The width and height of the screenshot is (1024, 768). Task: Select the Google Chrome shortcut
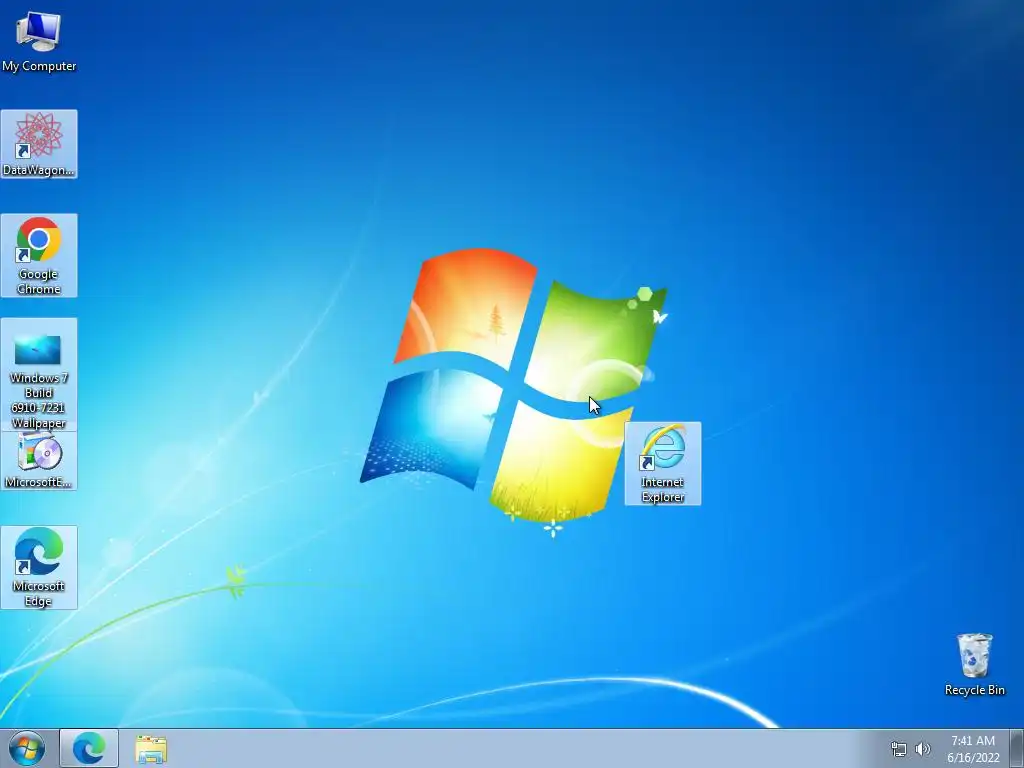[39, 255]
